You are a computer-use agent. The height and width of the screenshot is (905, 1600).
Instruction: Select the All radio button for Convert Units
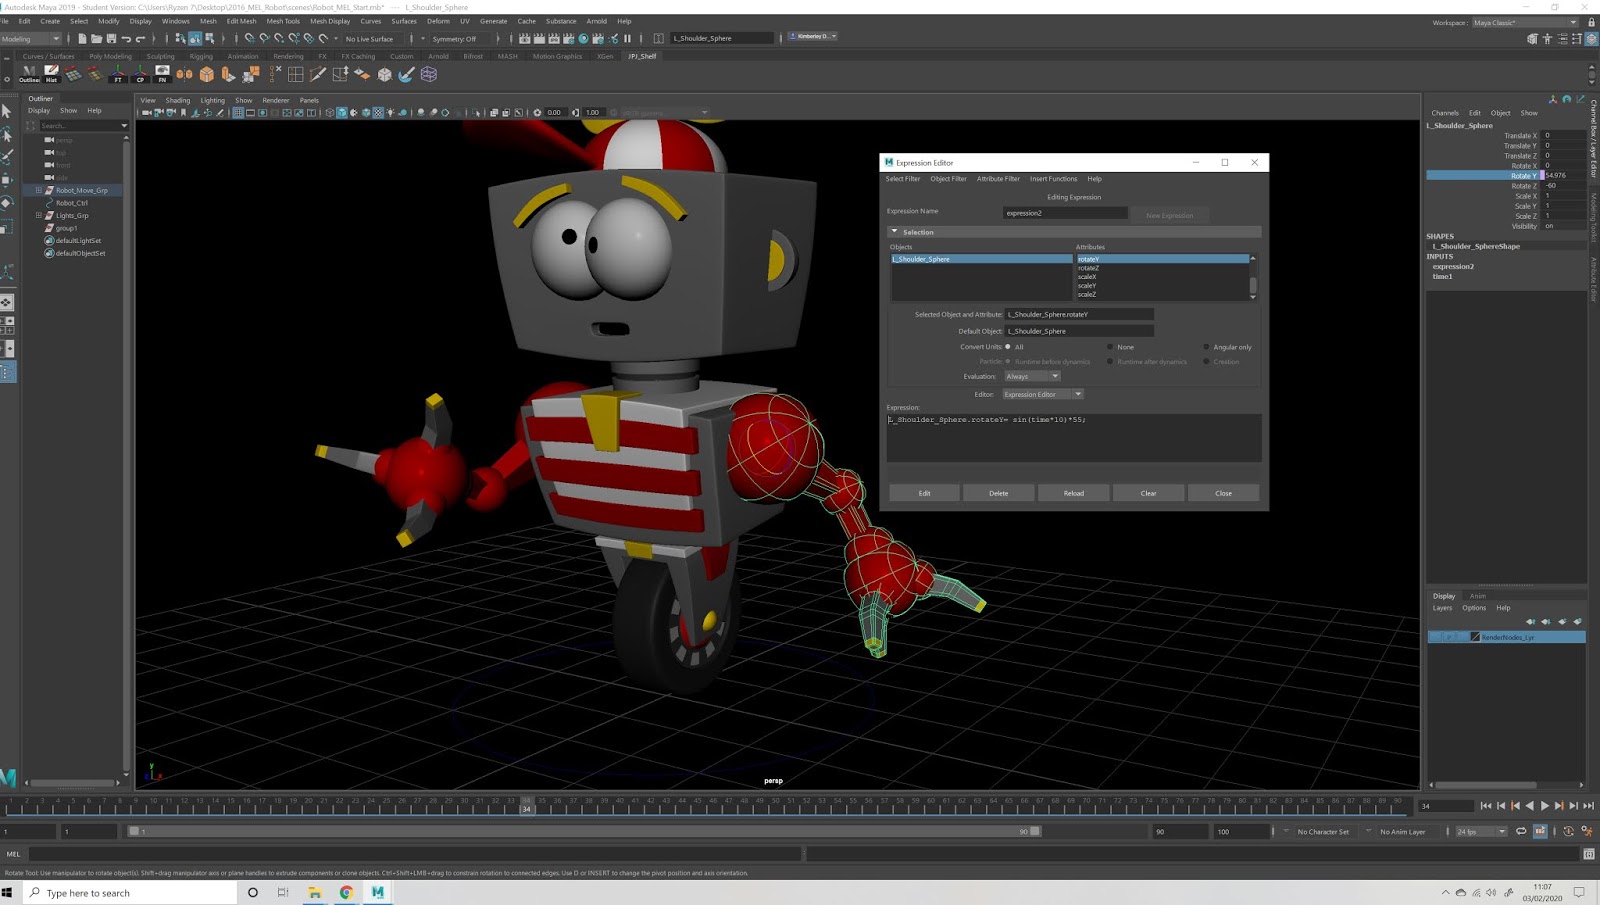point(1008,346)
